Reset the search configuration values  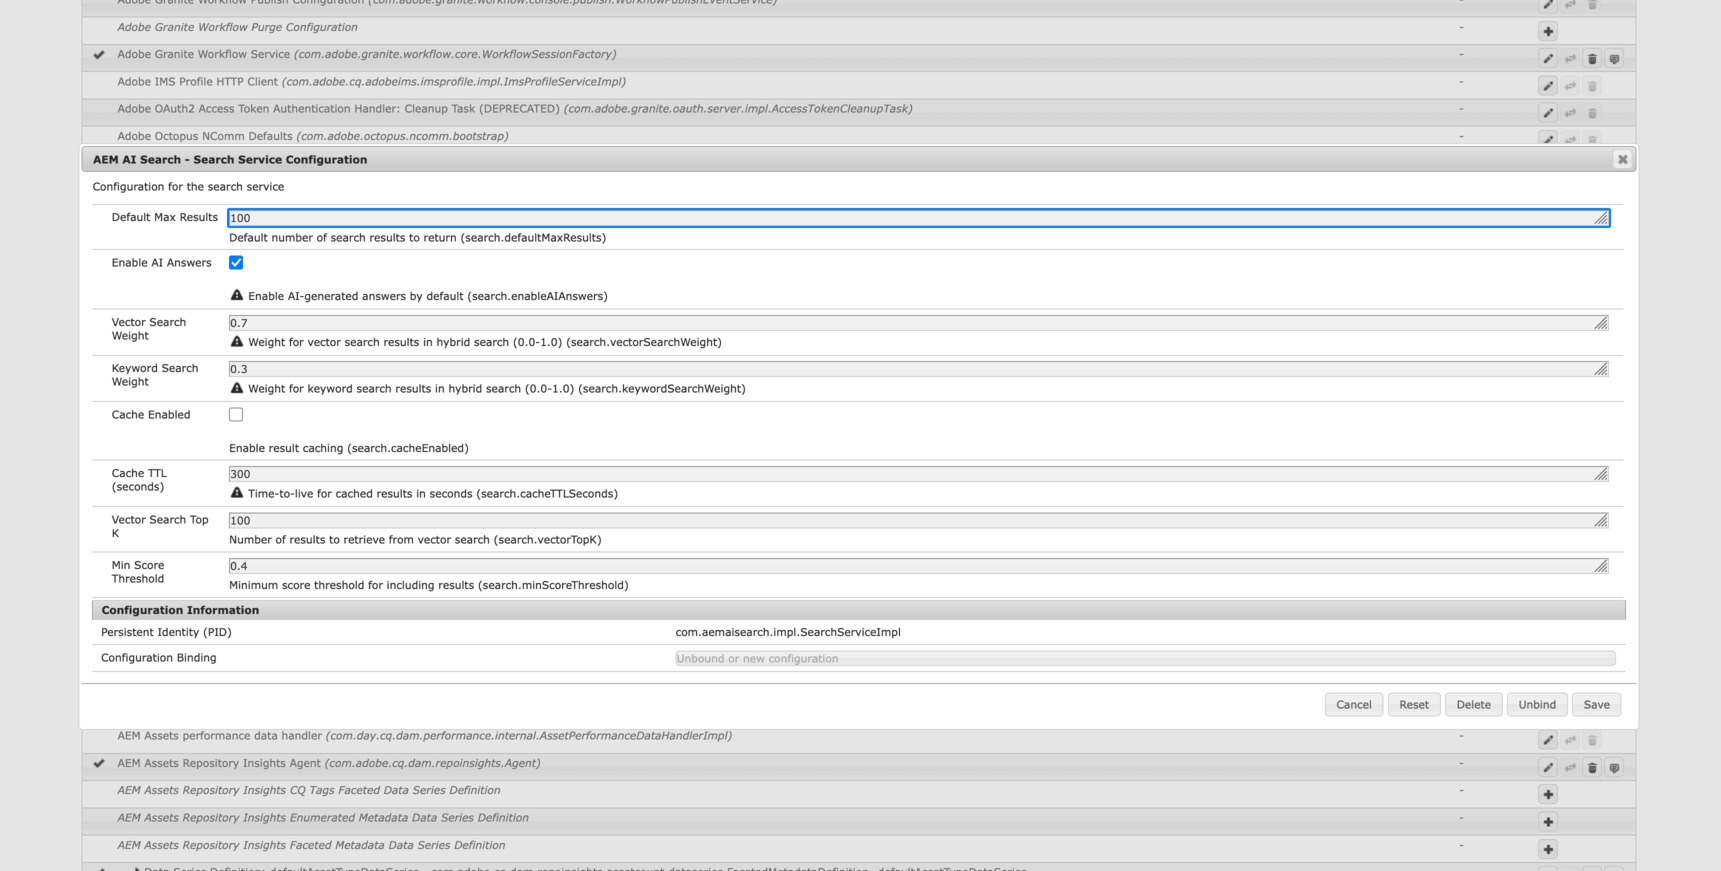pyautogui.click(x=1413, y=705)
